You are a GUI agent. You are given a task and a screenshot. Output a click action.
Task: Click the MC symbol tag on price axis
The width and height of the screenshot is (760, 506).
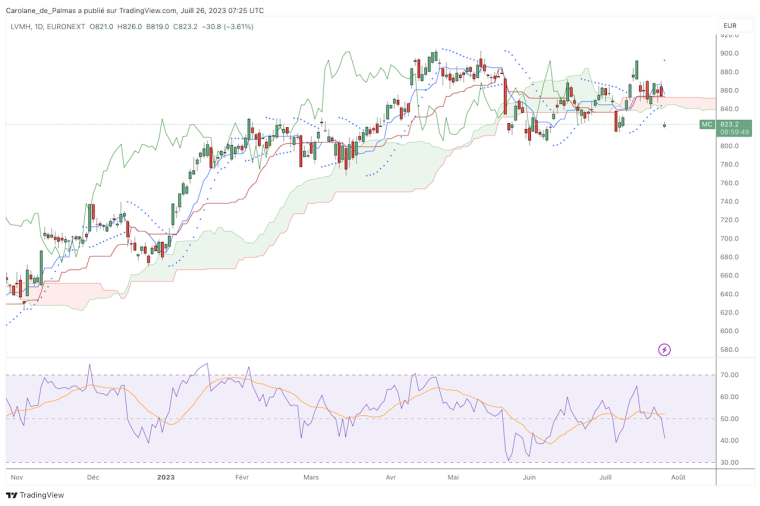pos(706,123)
